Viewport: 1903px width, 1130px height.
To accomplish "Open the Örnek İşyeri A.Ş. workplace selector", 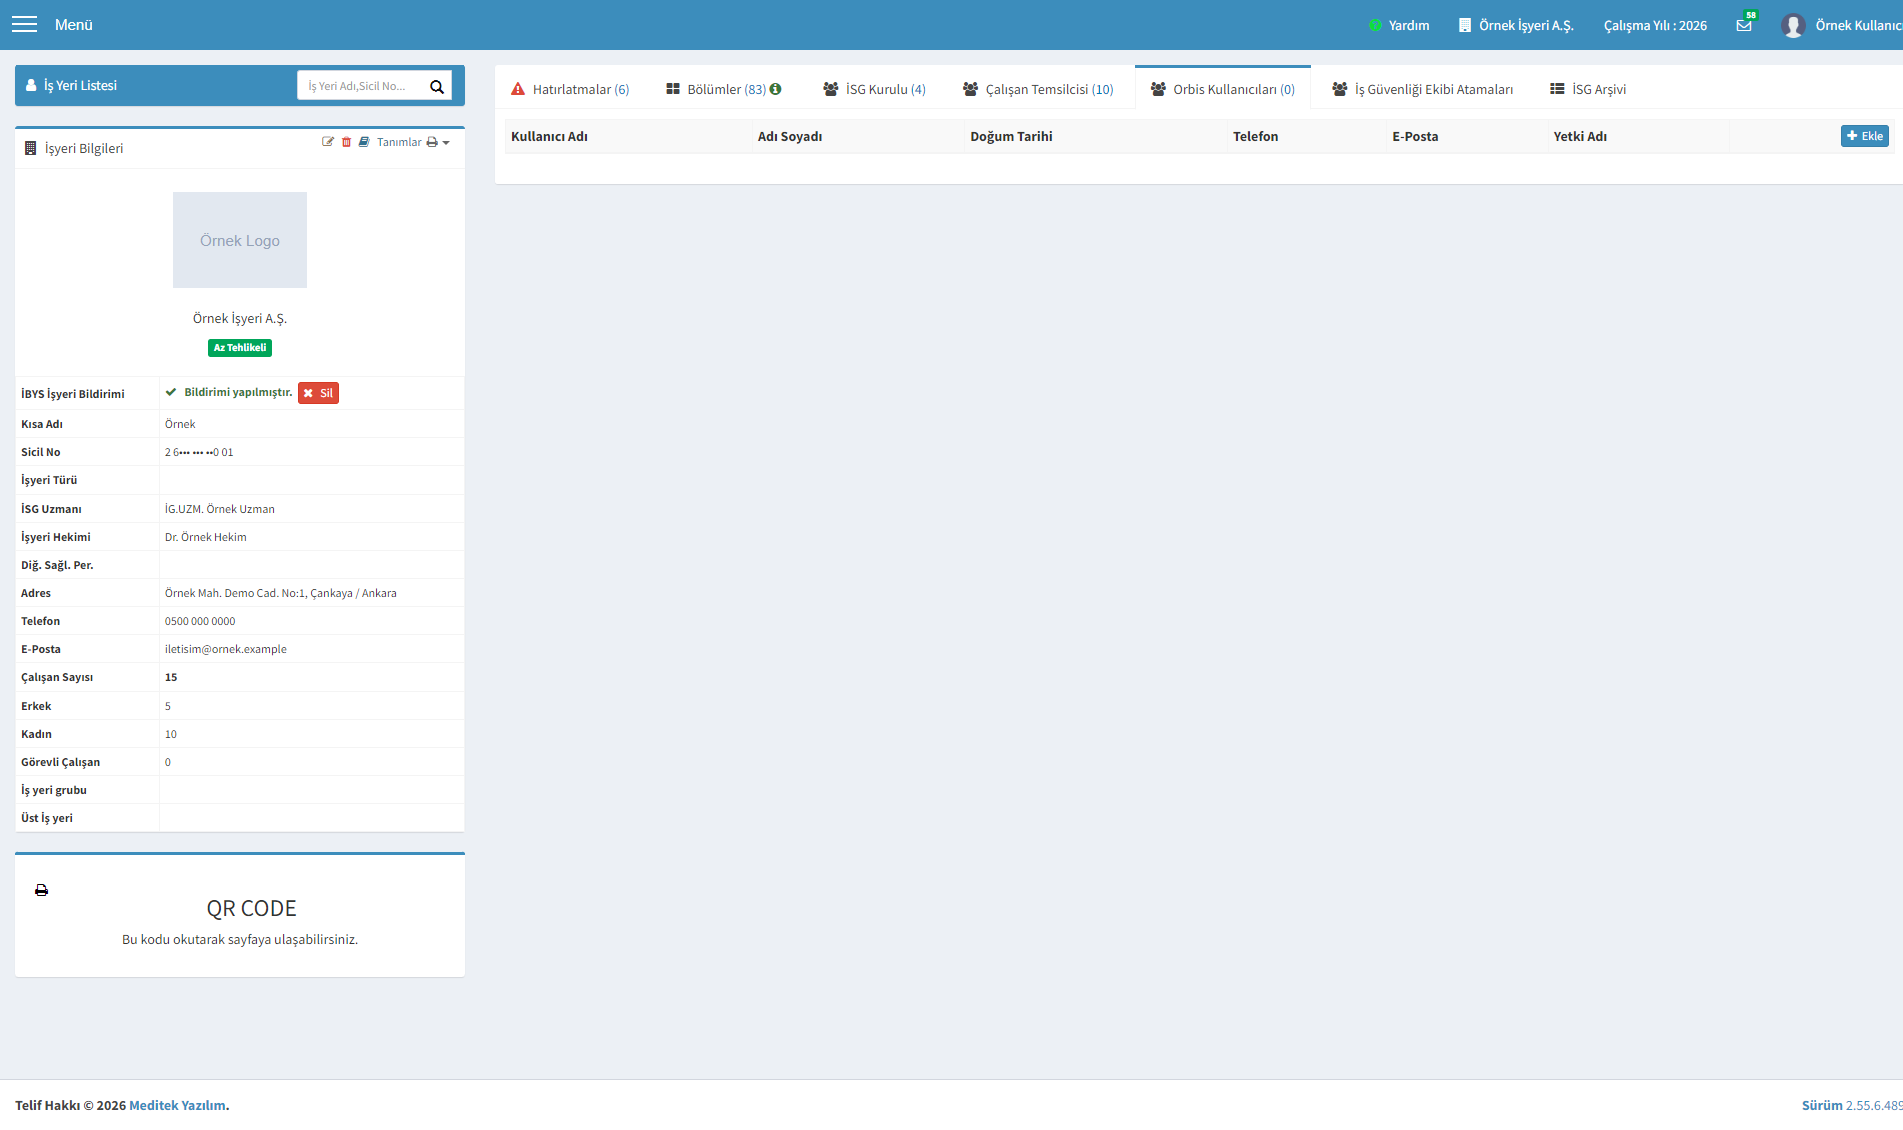I will click(1516, 25).
